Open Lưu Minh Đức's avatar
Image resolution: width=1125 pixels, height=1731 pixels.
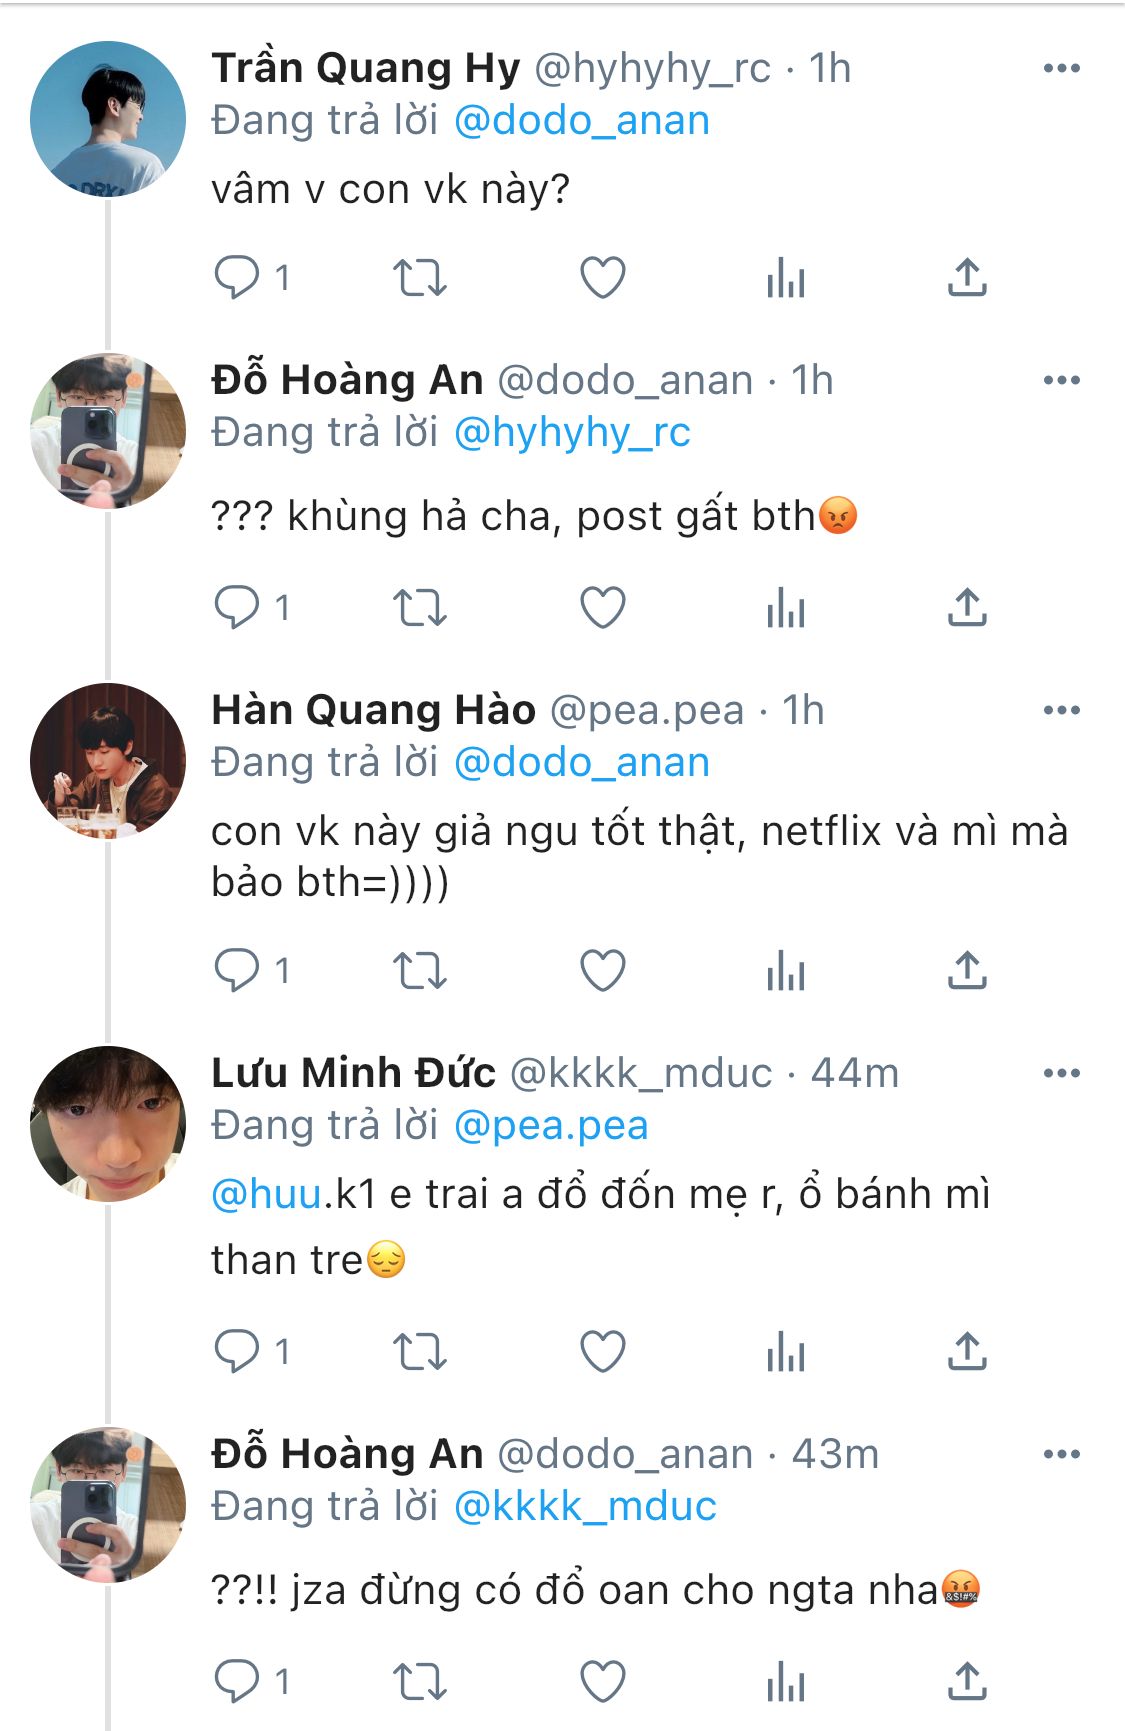coord(108,1123)
